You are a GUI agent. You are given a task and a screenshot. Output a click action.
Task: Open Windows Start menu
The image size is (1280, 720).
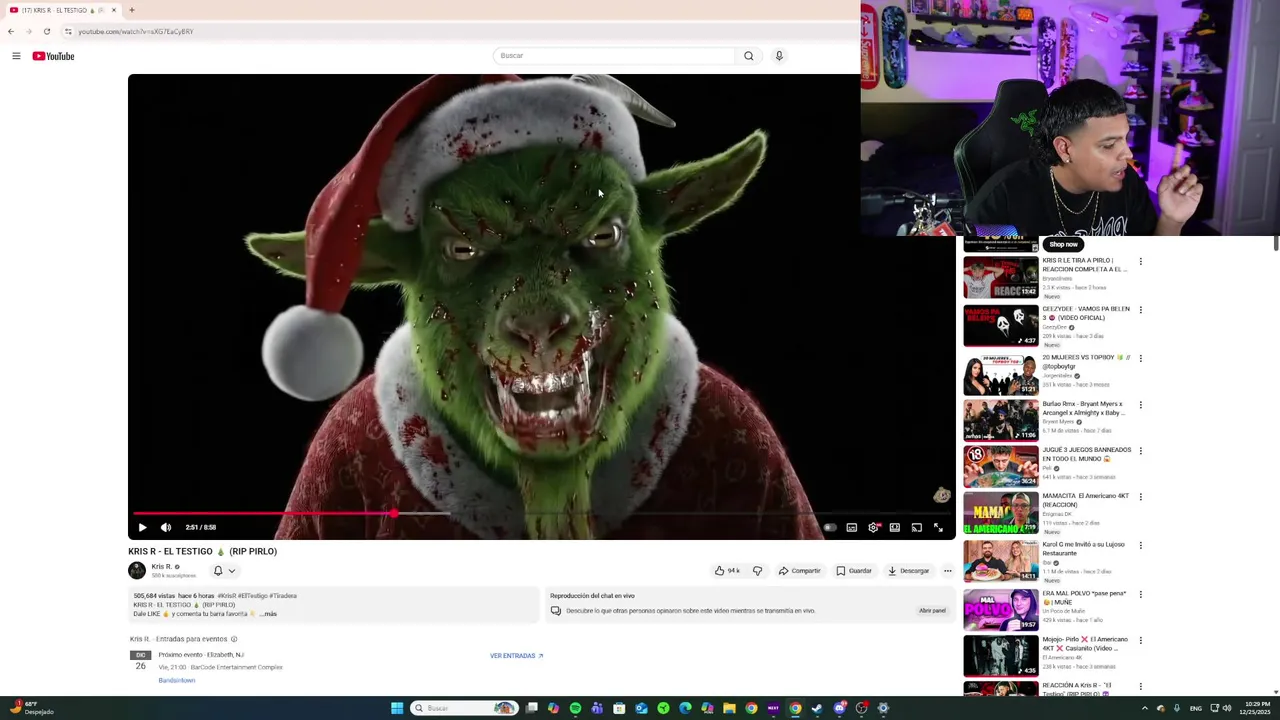coord(397,708)
